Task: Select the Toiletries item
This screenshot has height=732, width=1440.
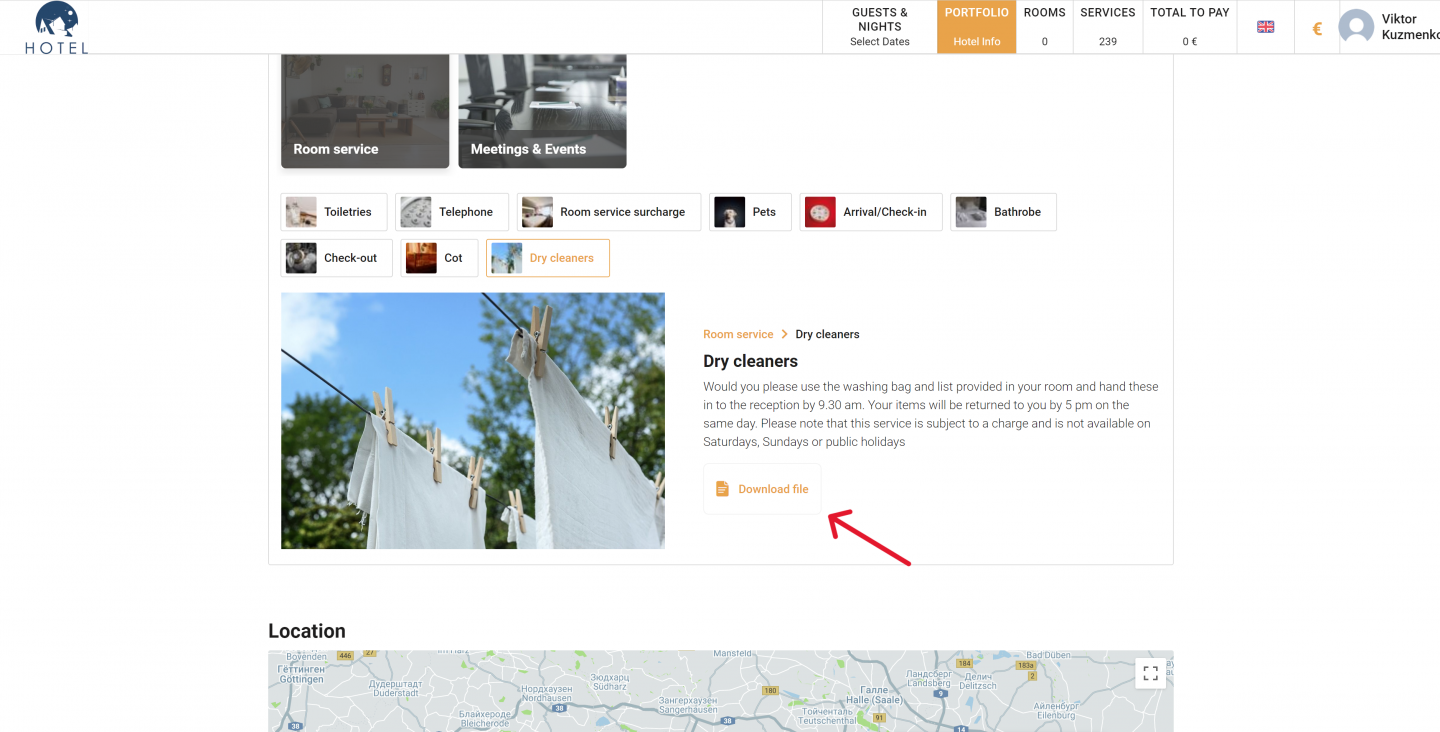Action: [334, 212]
